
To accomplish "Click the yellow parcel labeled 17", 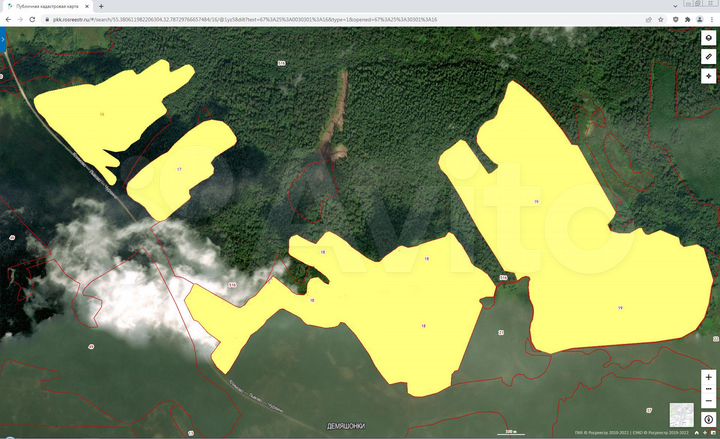I will coord(182,170).
